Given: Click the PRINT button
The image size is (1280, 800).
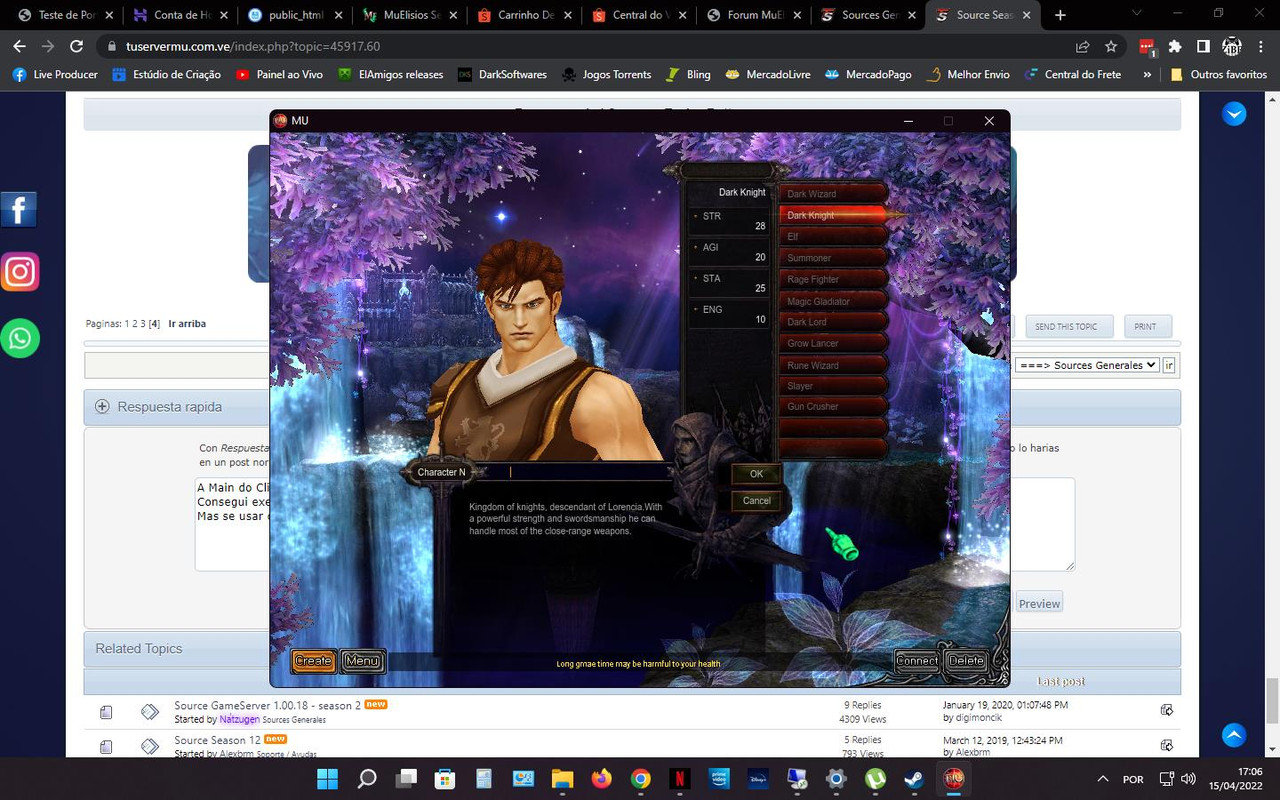Looking at the screenshot, I should pos(1146,326).
